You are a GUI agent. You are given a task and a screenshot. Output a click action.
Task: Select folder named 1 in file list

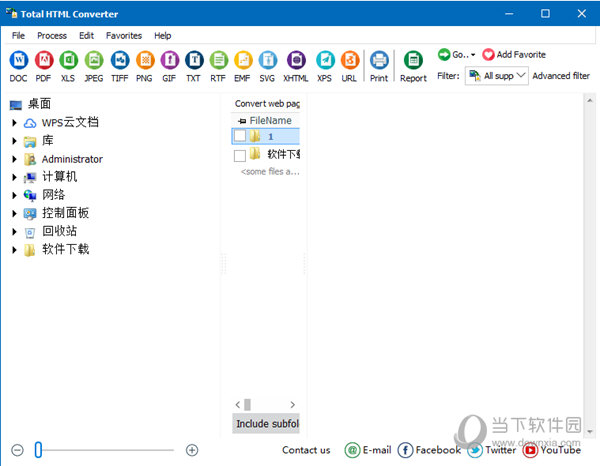[x=266, y=136]
